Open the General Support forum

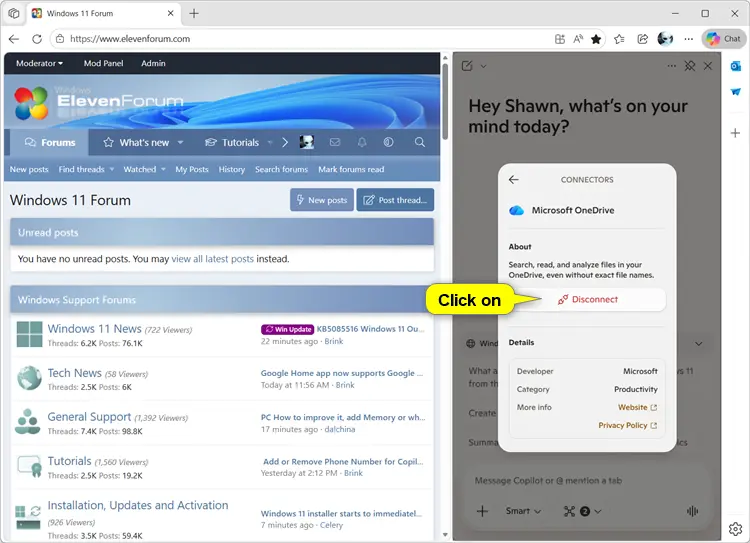(x=89, y=417)
